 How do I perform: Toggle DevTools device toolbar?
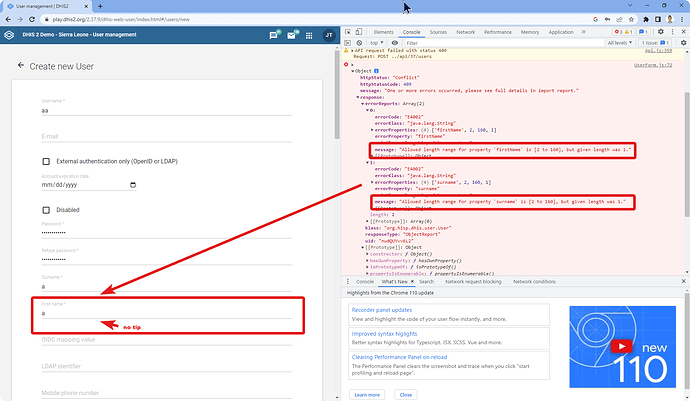[x=359, y=32]
